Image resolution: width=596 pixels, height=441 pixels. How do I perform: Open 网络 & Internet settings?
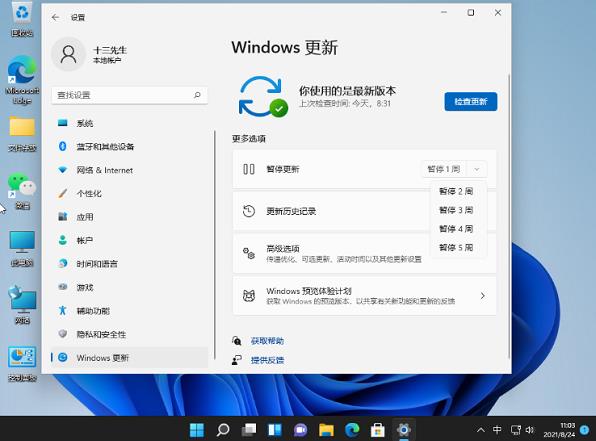tap(129, 170)
